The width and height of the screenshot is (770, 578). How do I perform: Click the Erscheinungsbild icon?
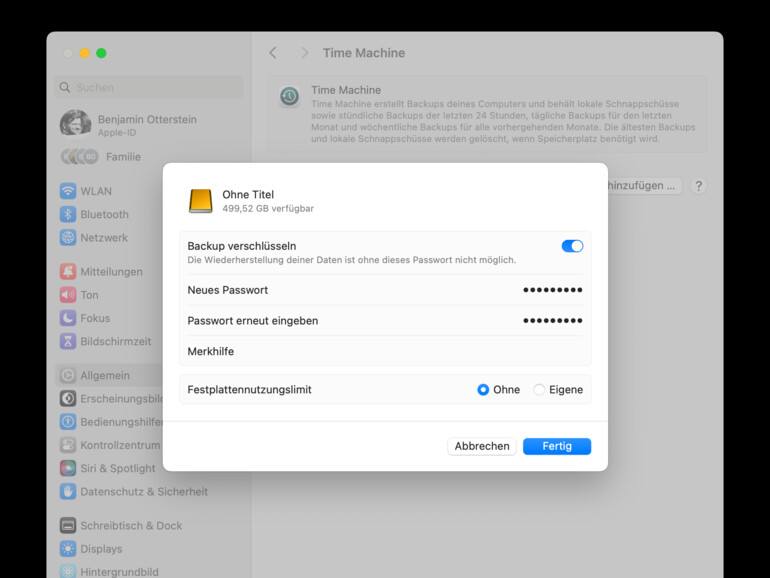click(68, 398)
